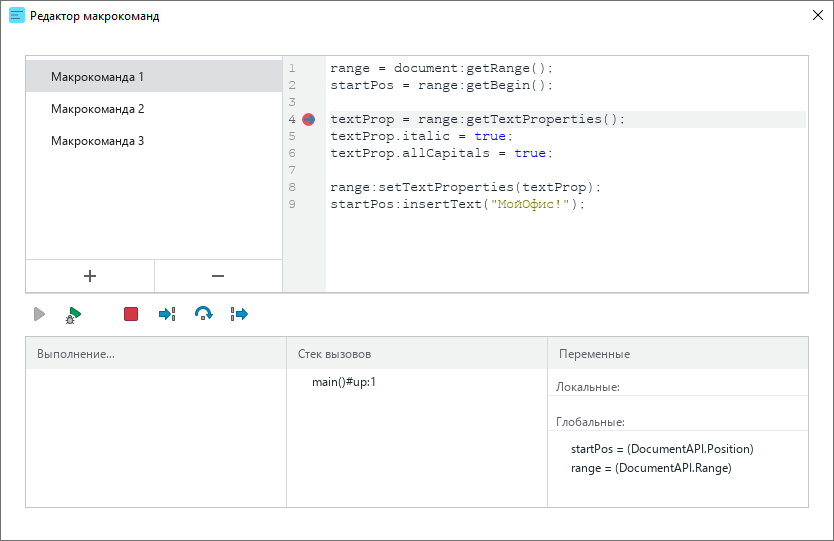This screenshot has height=541, width=834.
Task: Click the Step Into debug icon
Action: (x=167, y=314)
